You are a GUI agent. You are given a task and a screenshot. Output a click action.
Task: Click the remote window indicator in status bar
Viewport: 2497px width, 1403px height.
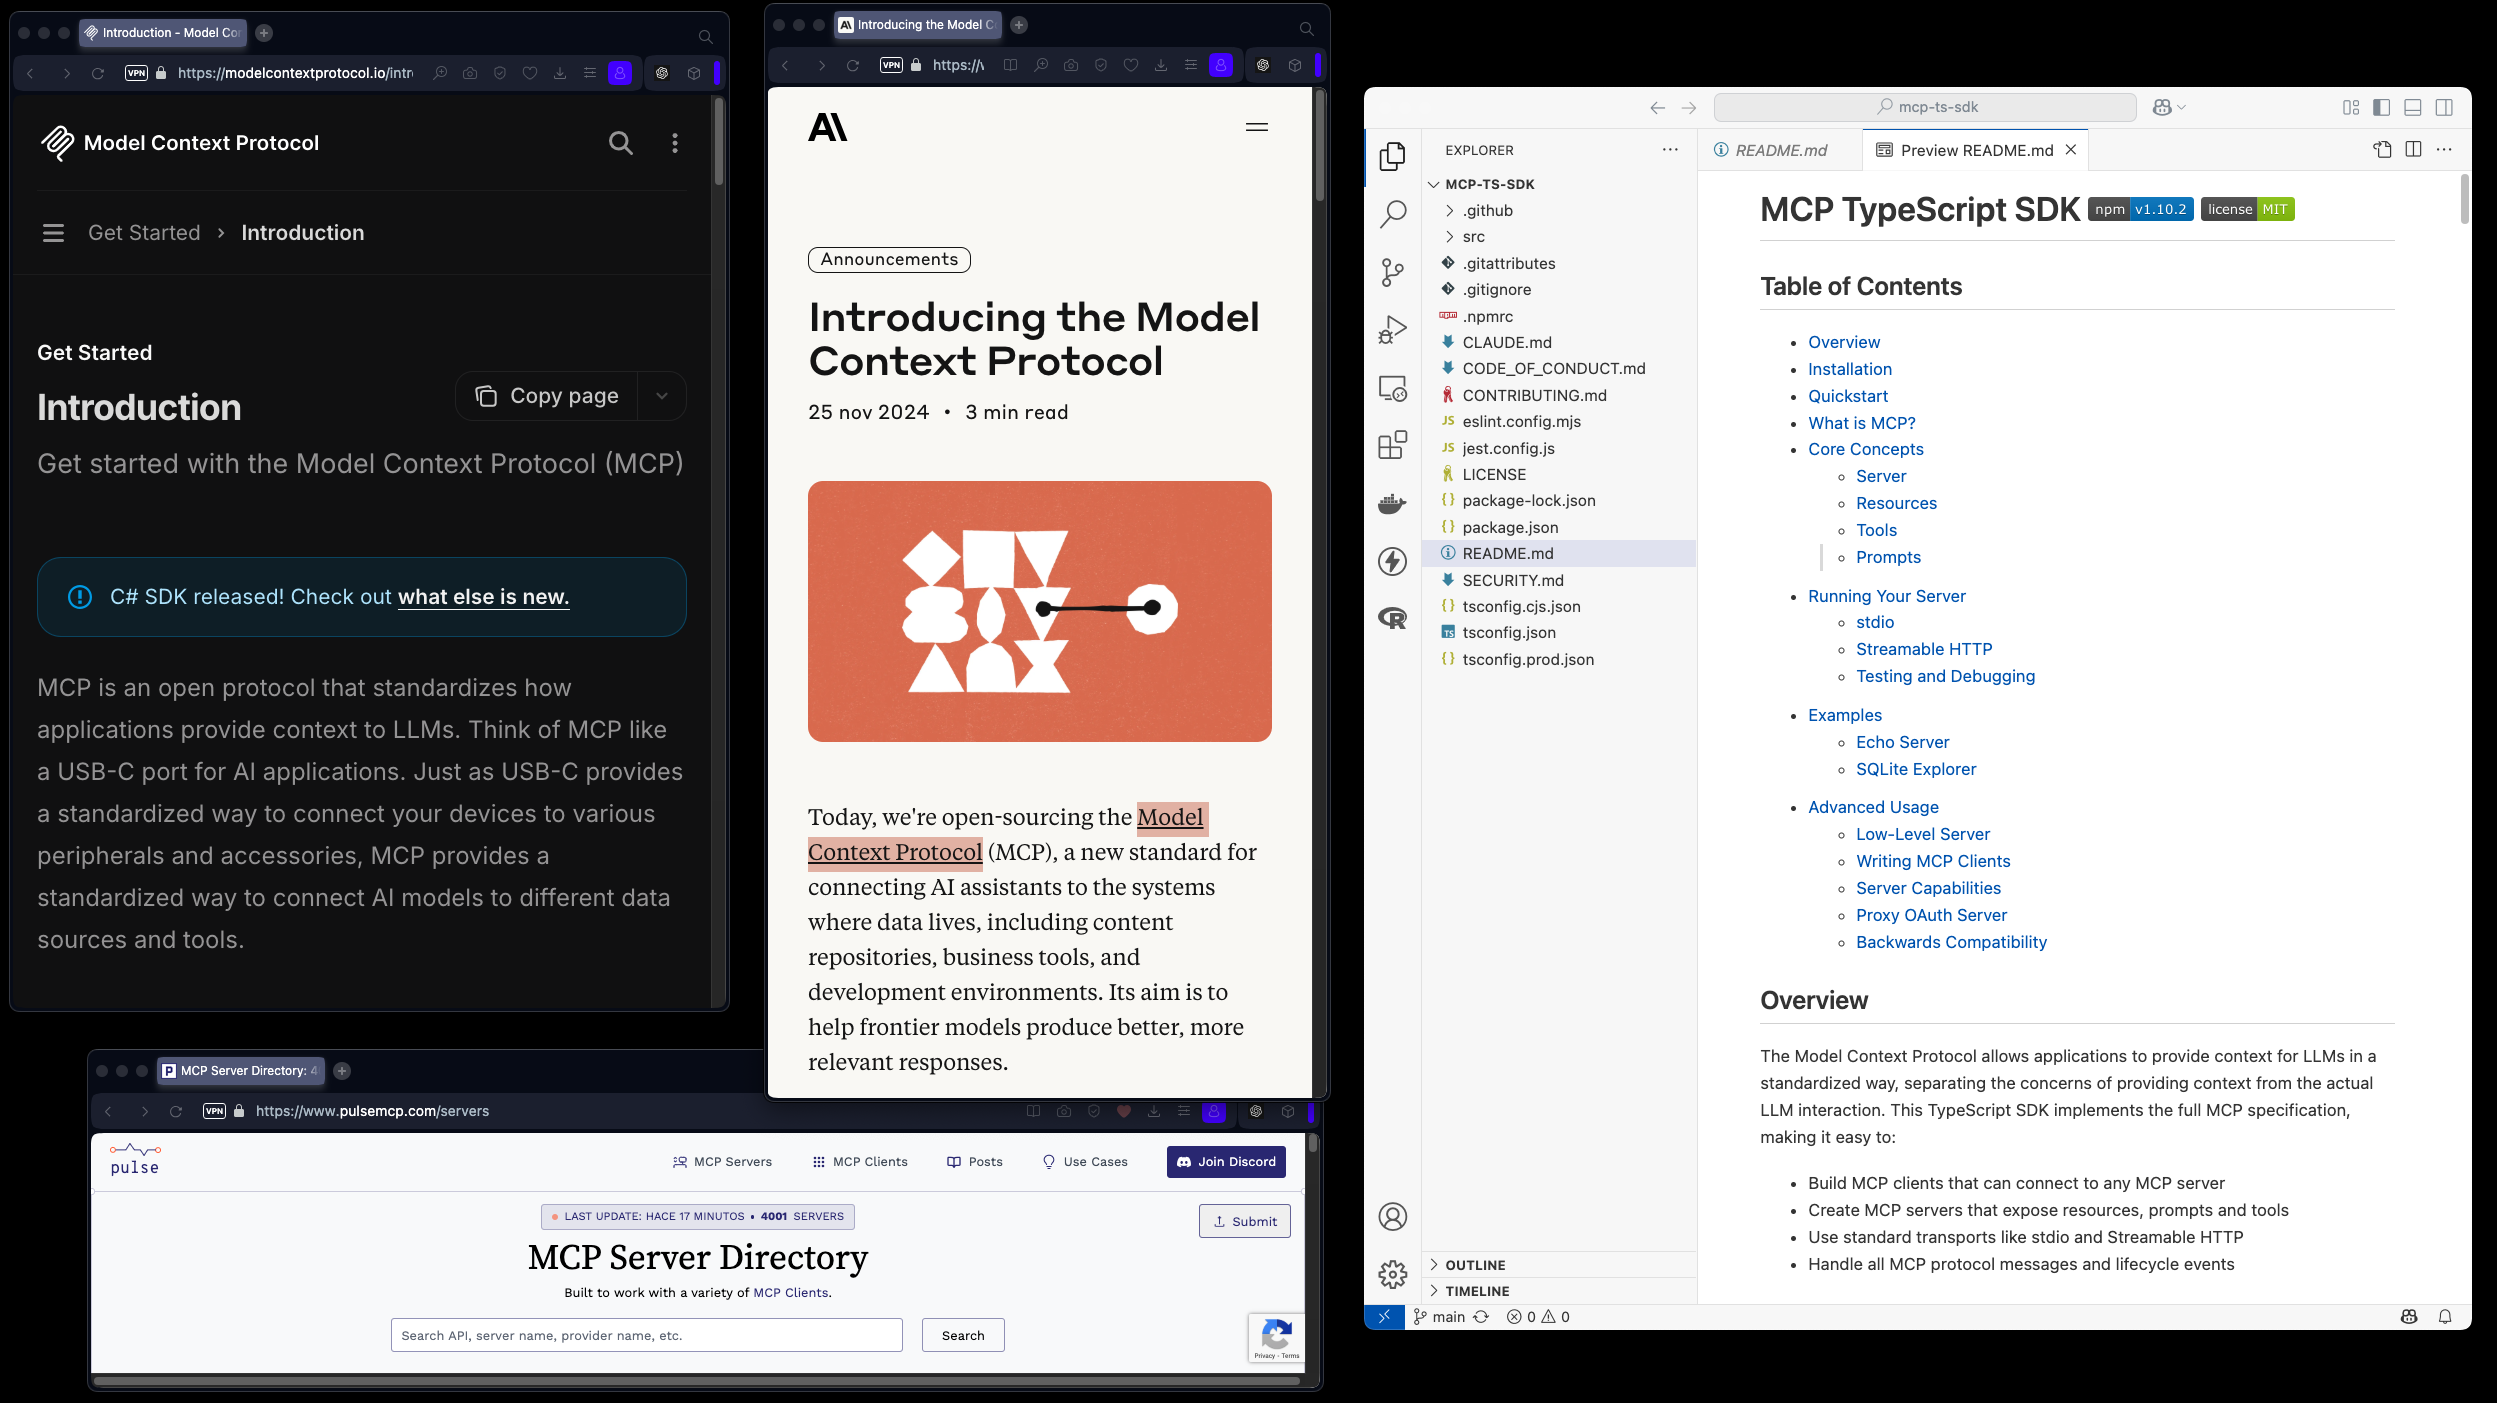click(1384, 1317)
